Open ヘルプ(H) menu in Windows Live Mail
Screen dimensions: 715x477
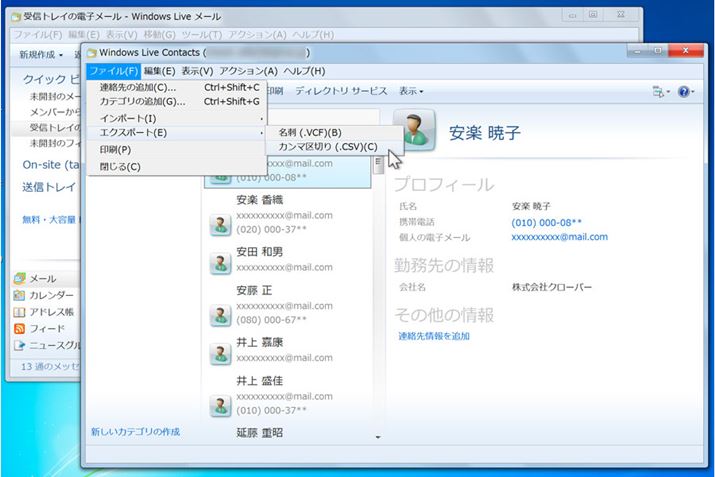313,35
